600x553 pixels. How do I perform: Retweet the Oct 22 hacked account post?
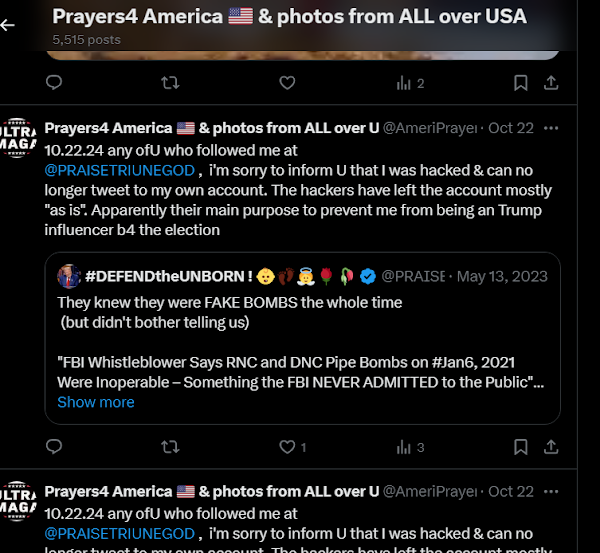(x=171, y=447)
